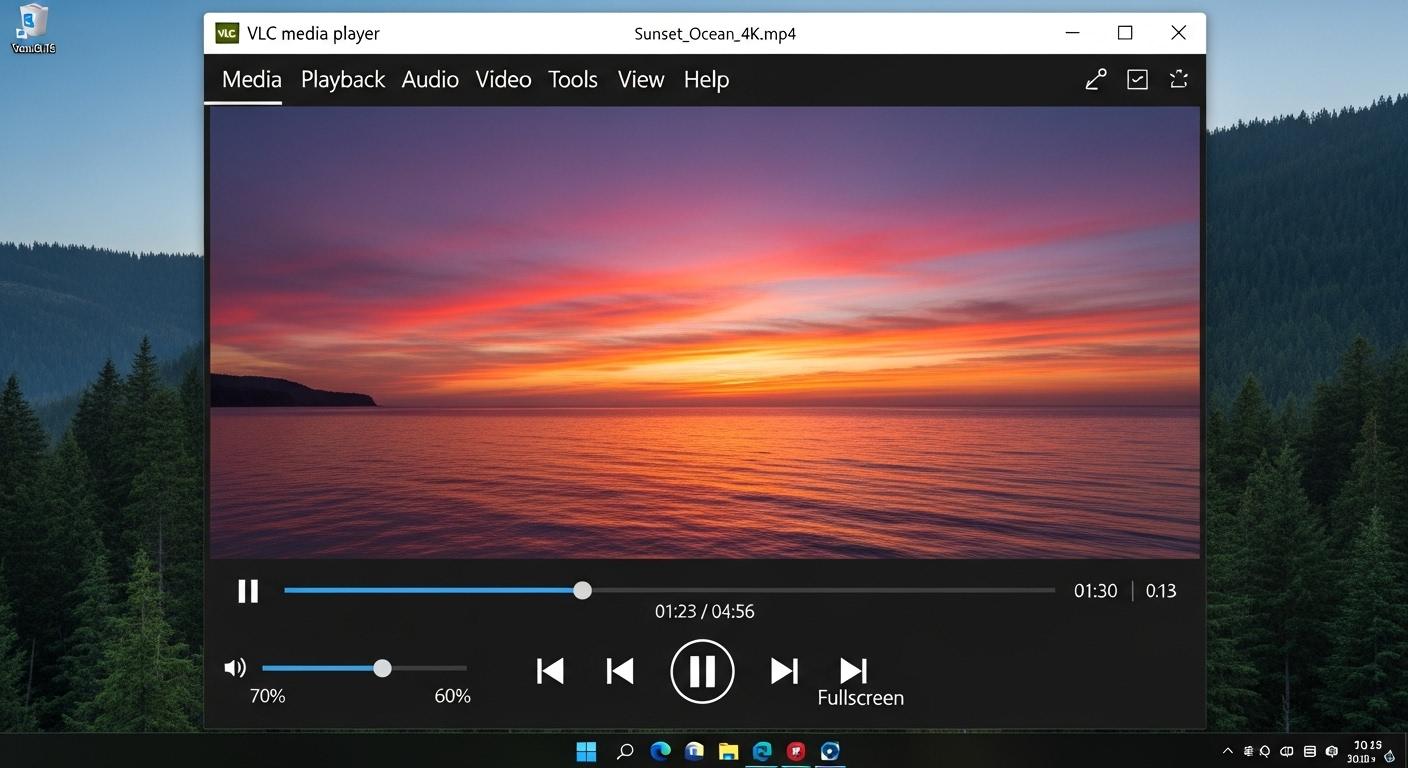
Task: Skip to the next media item
Action: [x=852, y=671]
